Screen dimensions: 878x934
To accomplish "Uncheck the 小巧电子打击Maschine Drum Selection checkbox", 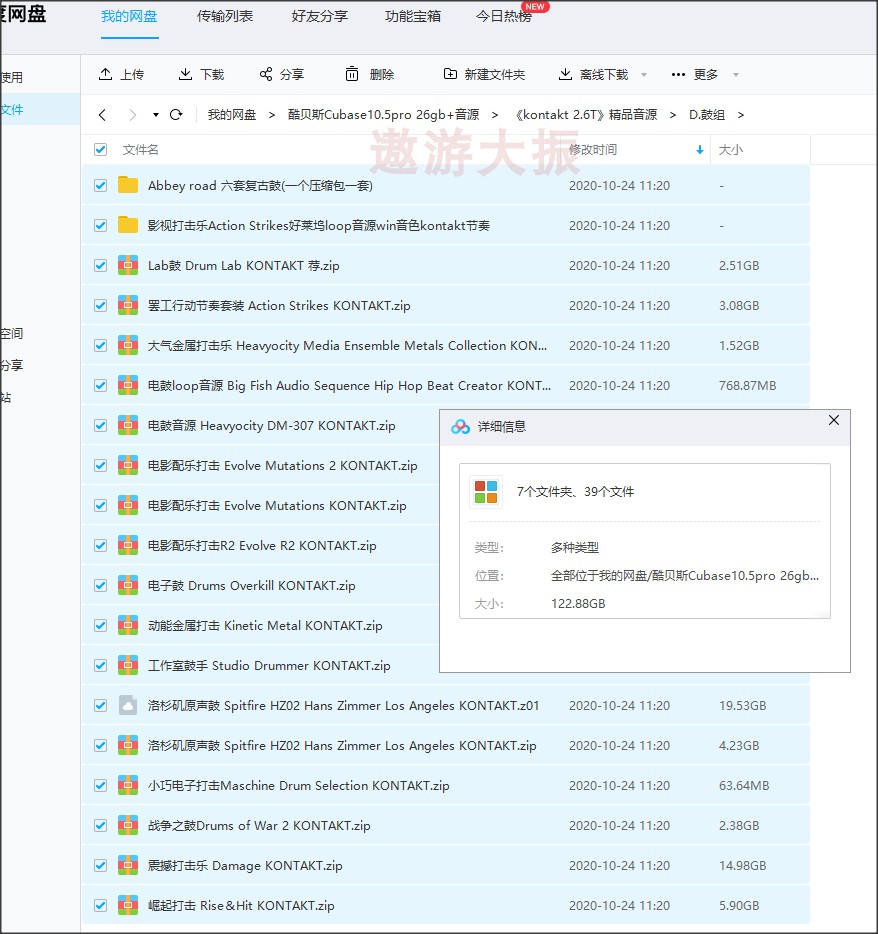I will click(101, 786).
